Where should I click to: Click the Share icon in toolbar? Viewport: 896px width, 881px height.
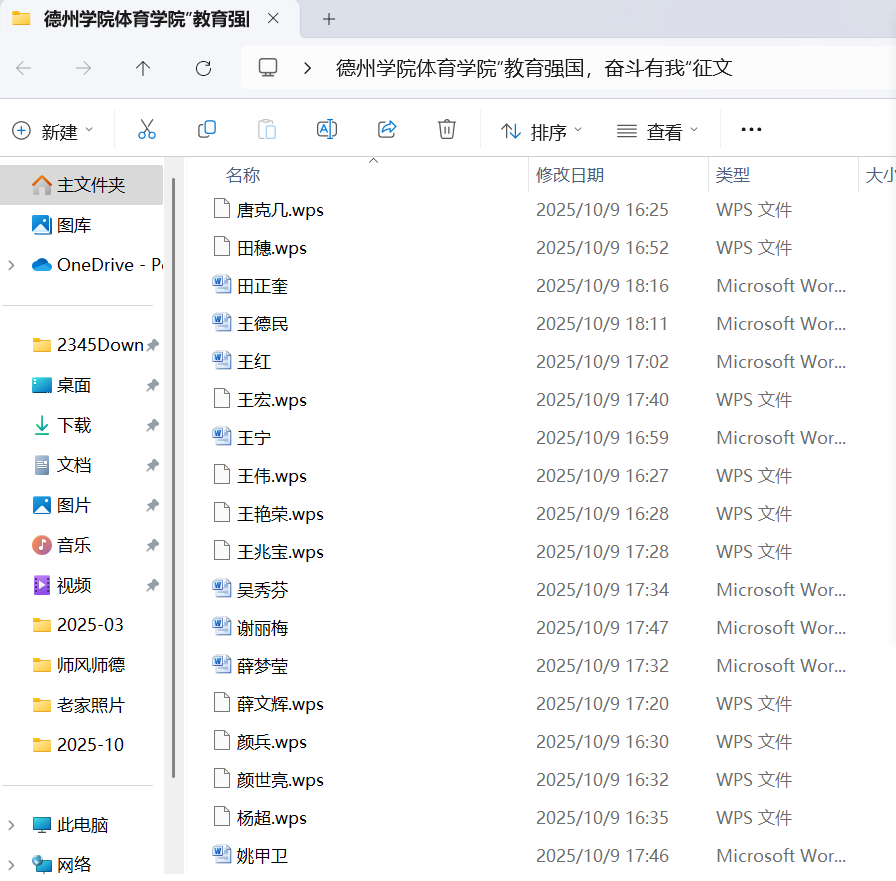387,130
